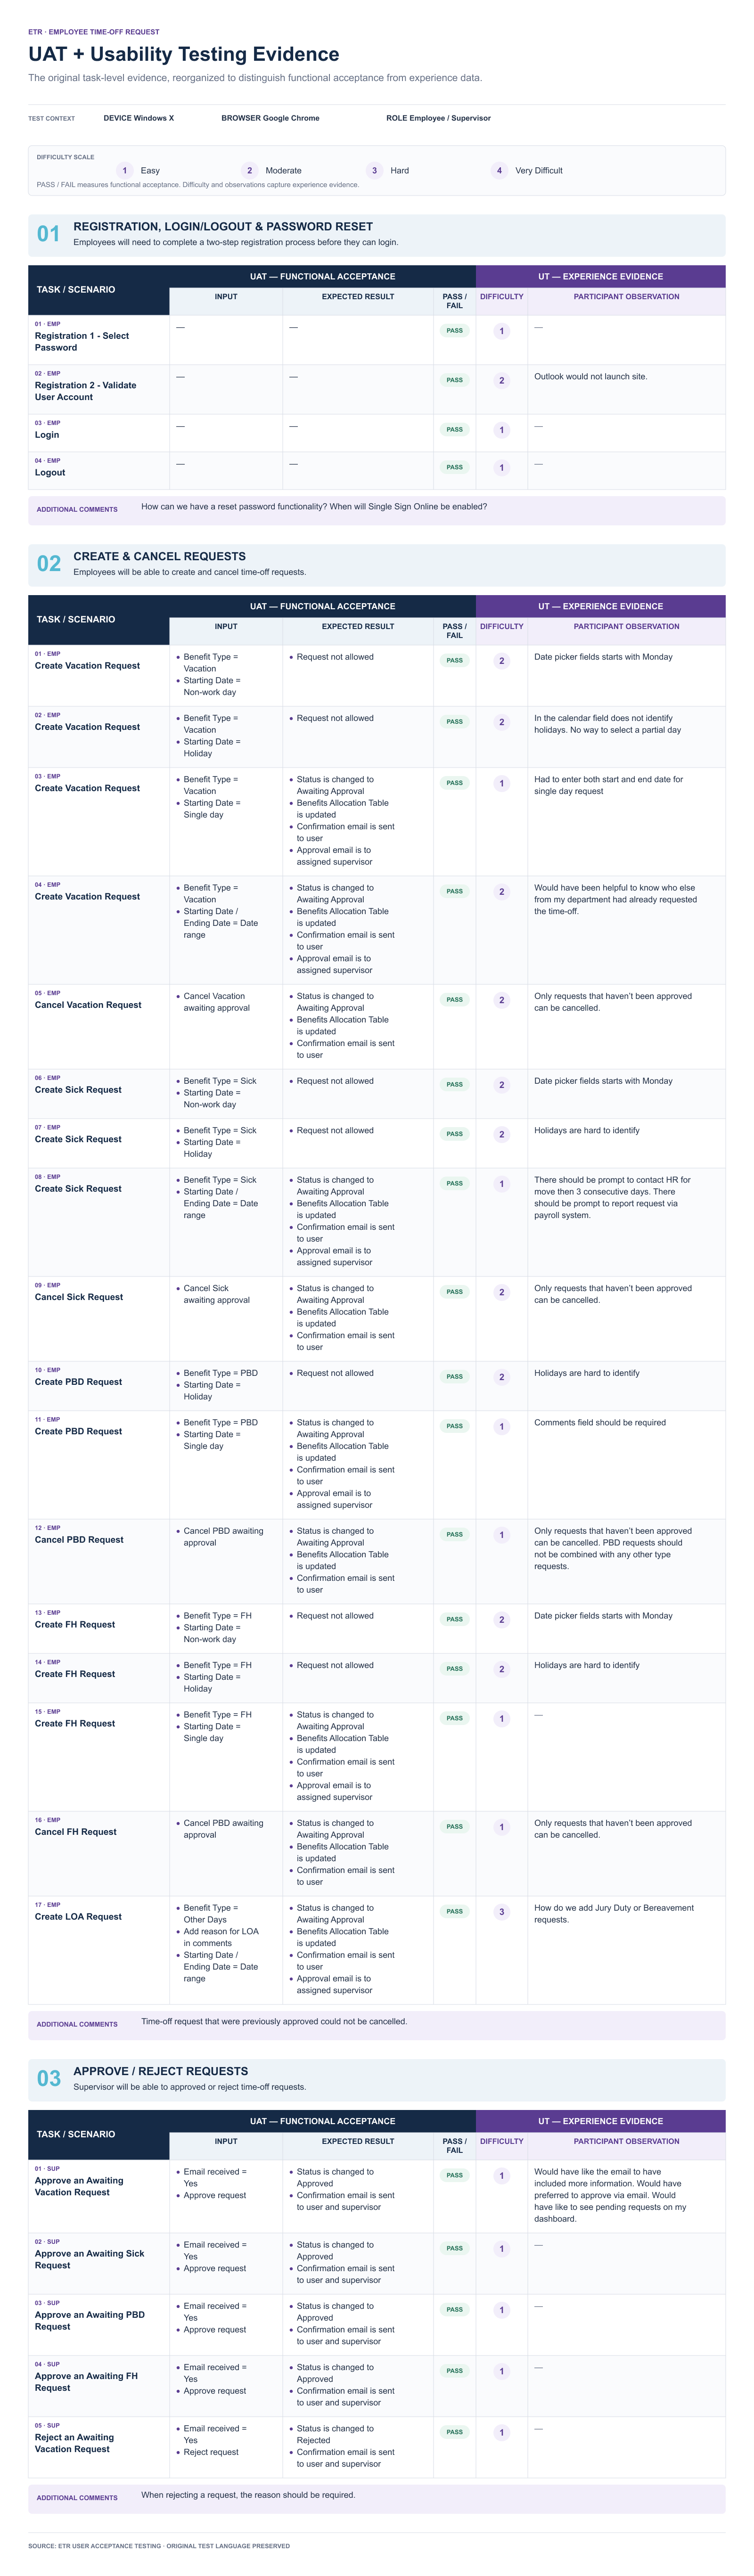Click the Additional Comments label about reset password

tap(77, 510)
